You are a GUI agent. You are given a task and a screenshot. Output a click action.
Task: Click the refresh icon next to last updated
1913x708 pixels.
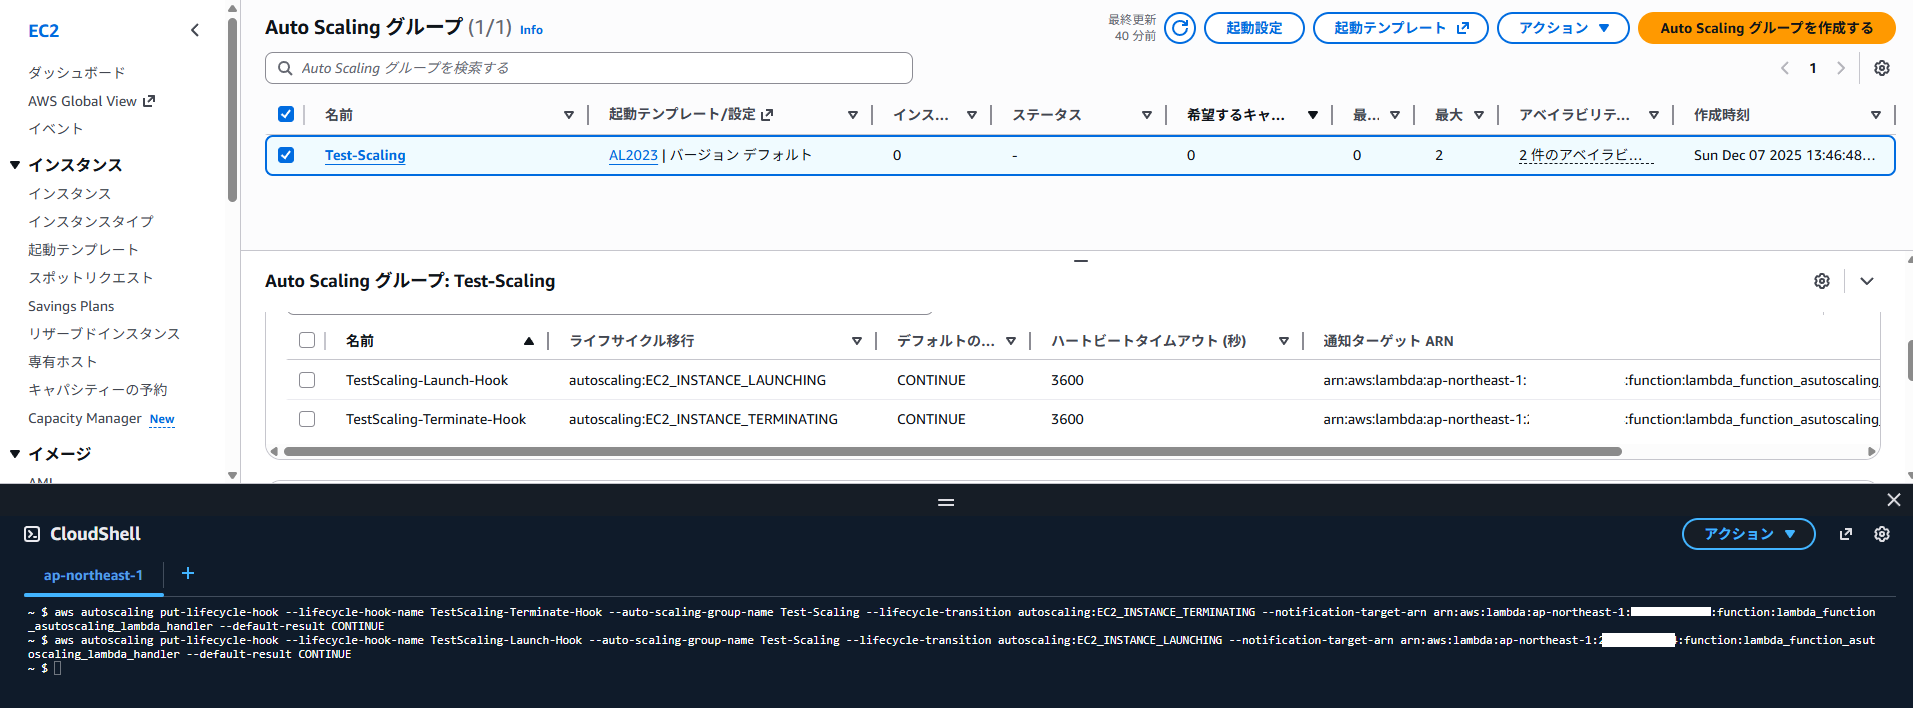coord(1180,28)
